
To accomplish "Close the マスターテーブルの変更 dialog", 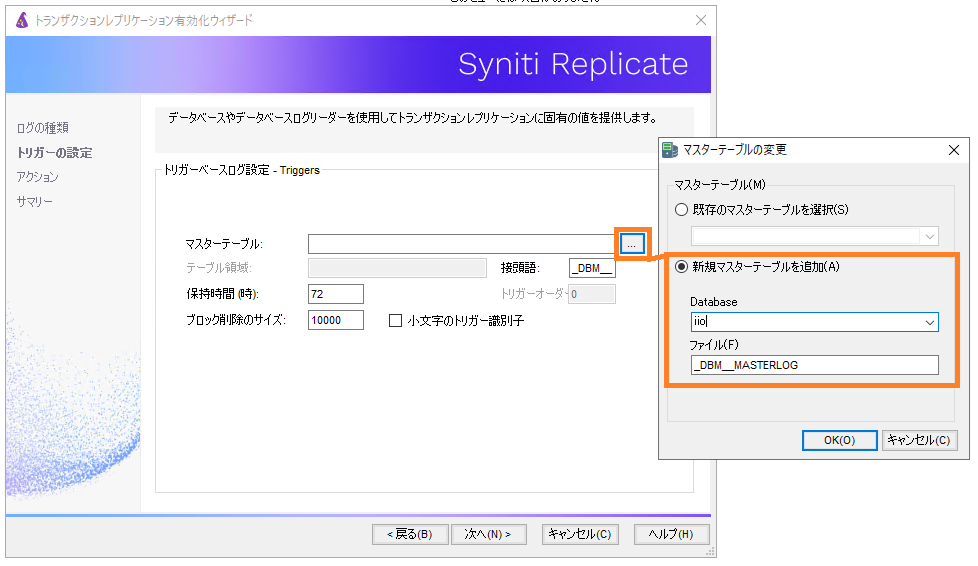I will coord(954,150).
